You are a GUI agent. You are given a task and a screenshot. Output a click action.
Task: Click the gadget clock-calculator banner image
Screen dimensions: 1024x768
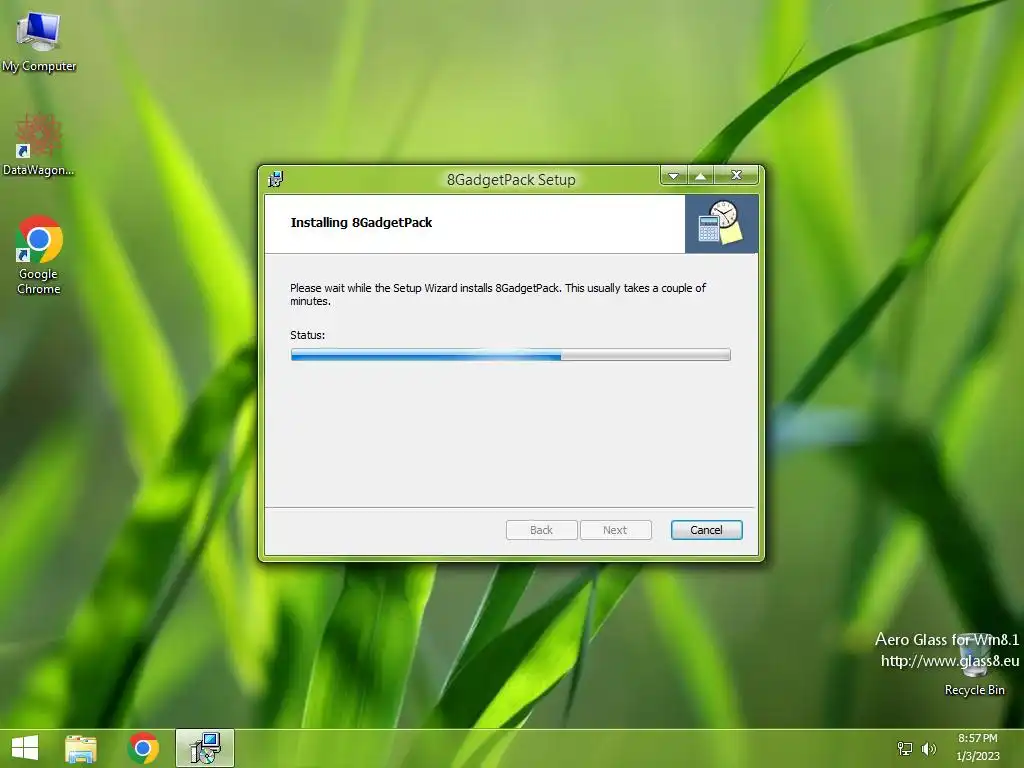[x=721, y=223]
